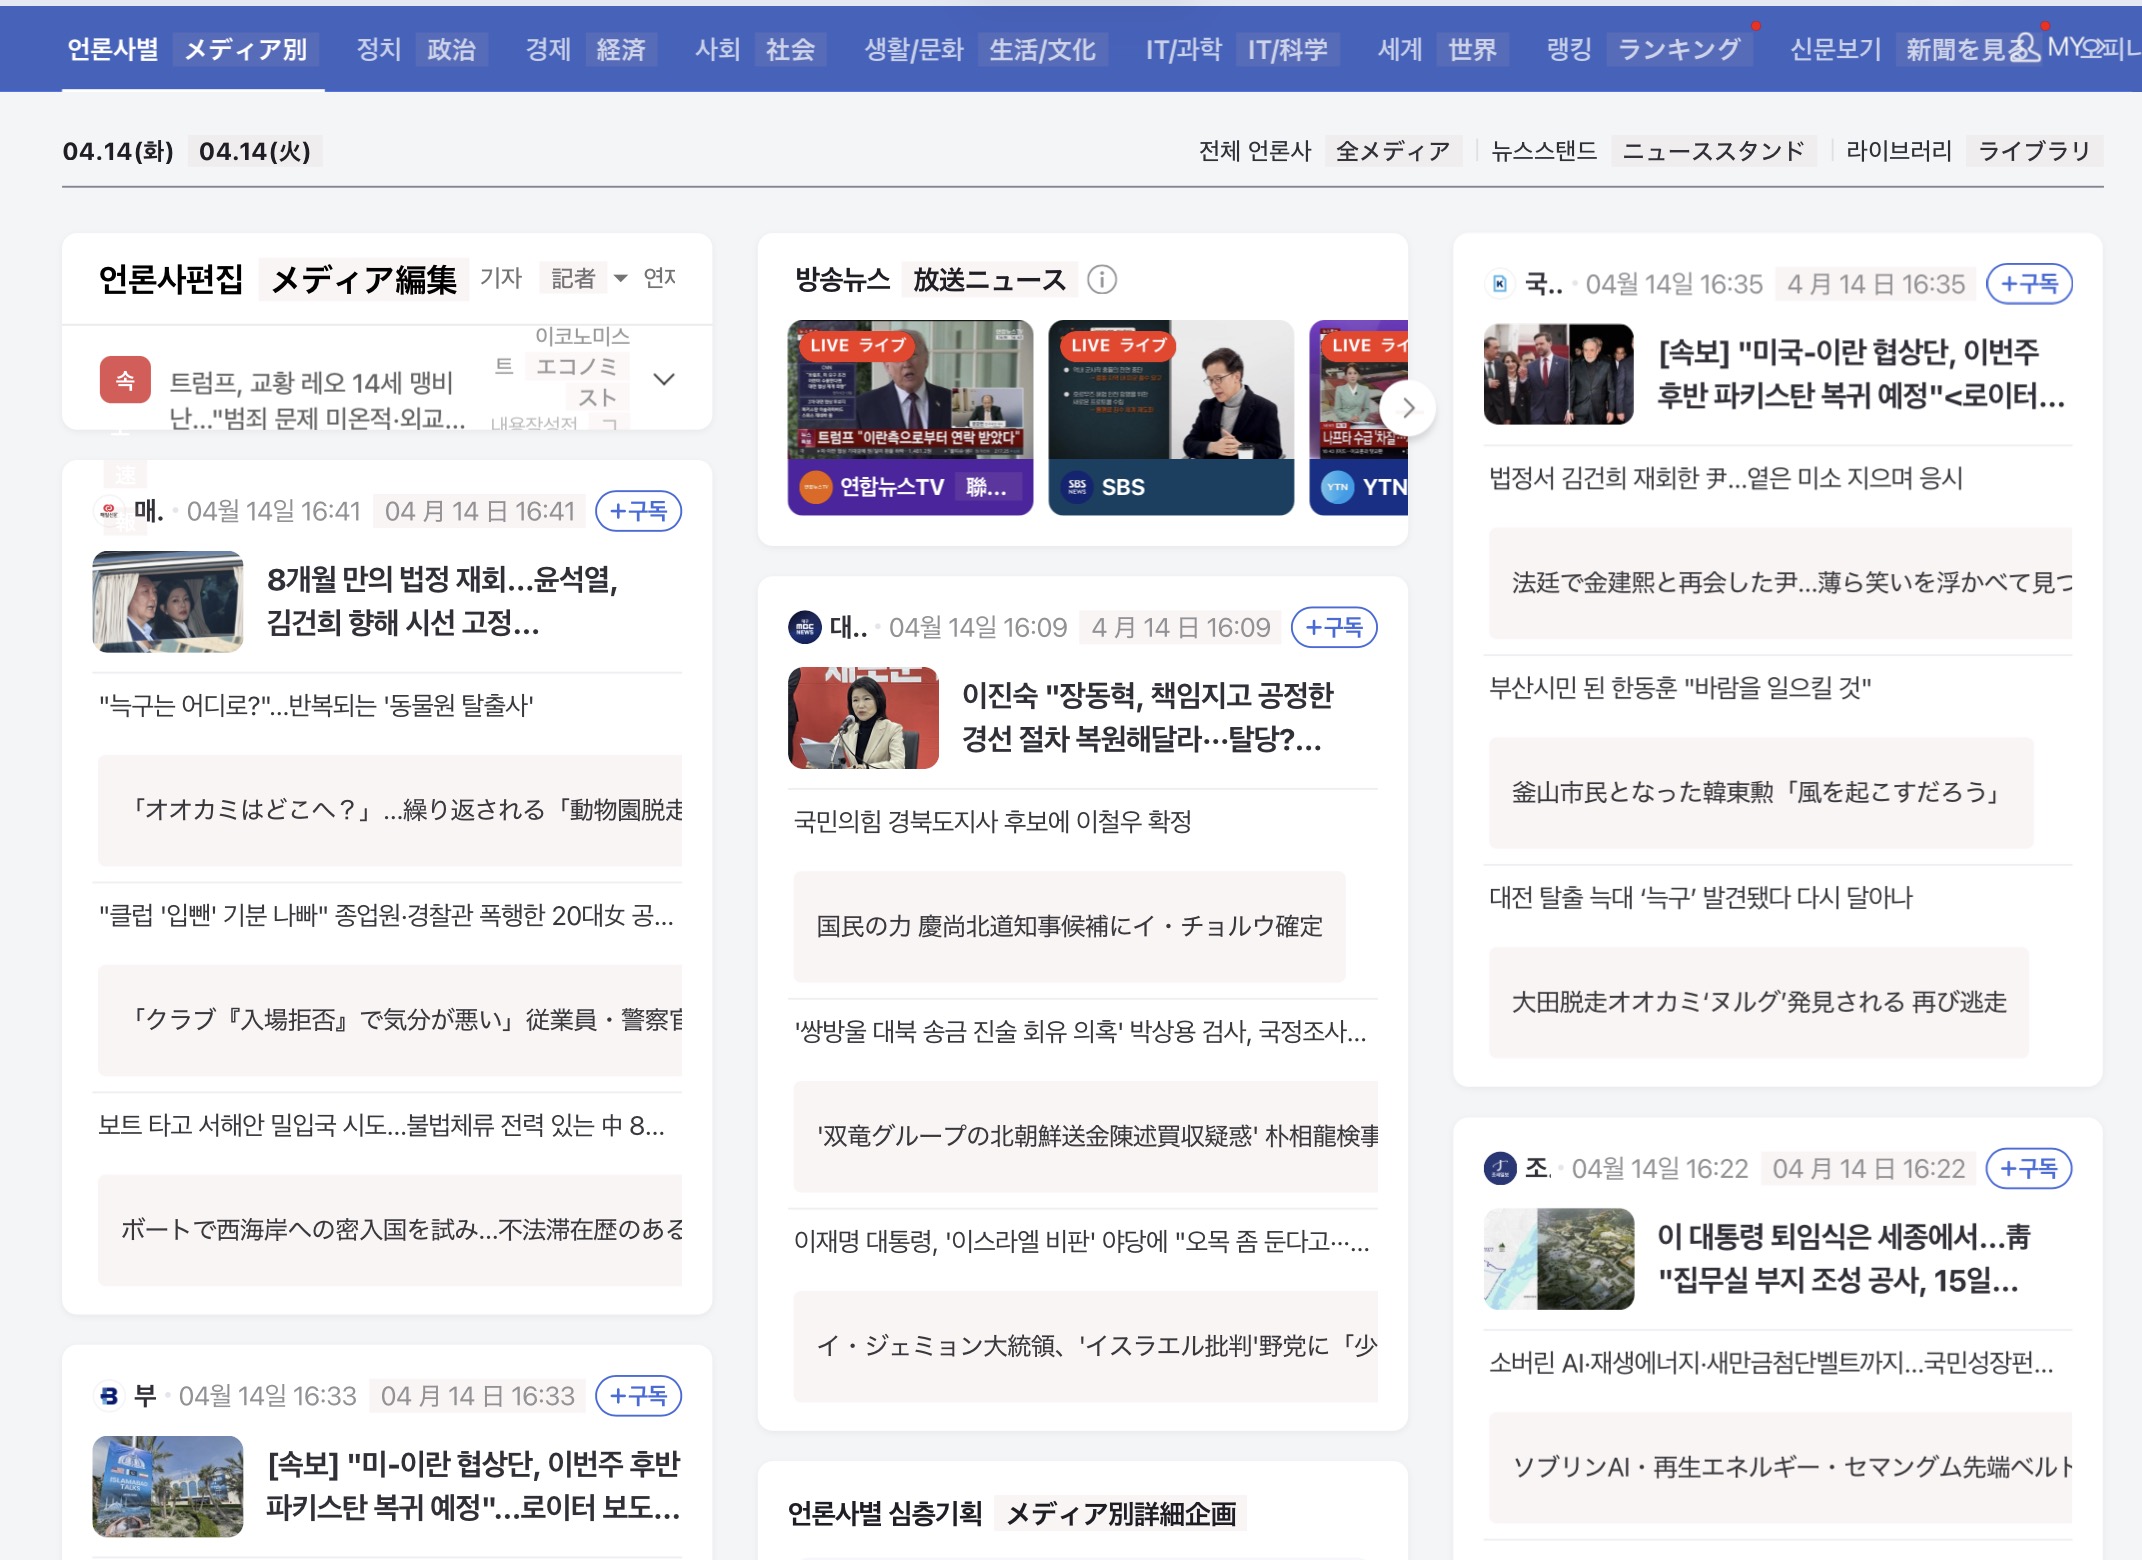Click the 연합뉴스TV orange logo icon
The image size is (2142, 1560).
(x=815, y=487)
